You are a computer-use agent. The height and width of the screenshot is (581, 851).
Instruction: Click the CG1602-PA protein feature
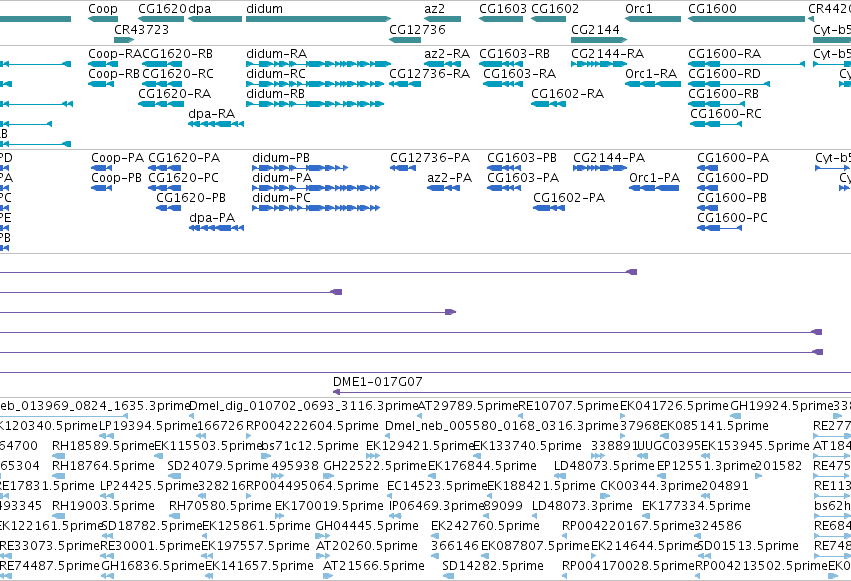tap(549, 208)
